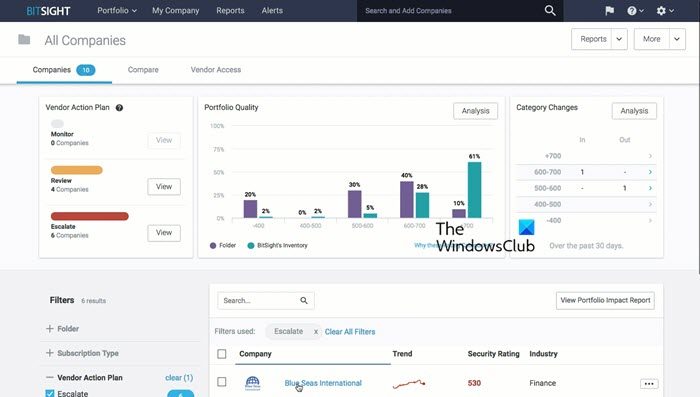Click the All Companies folder icon

(24, 40)
